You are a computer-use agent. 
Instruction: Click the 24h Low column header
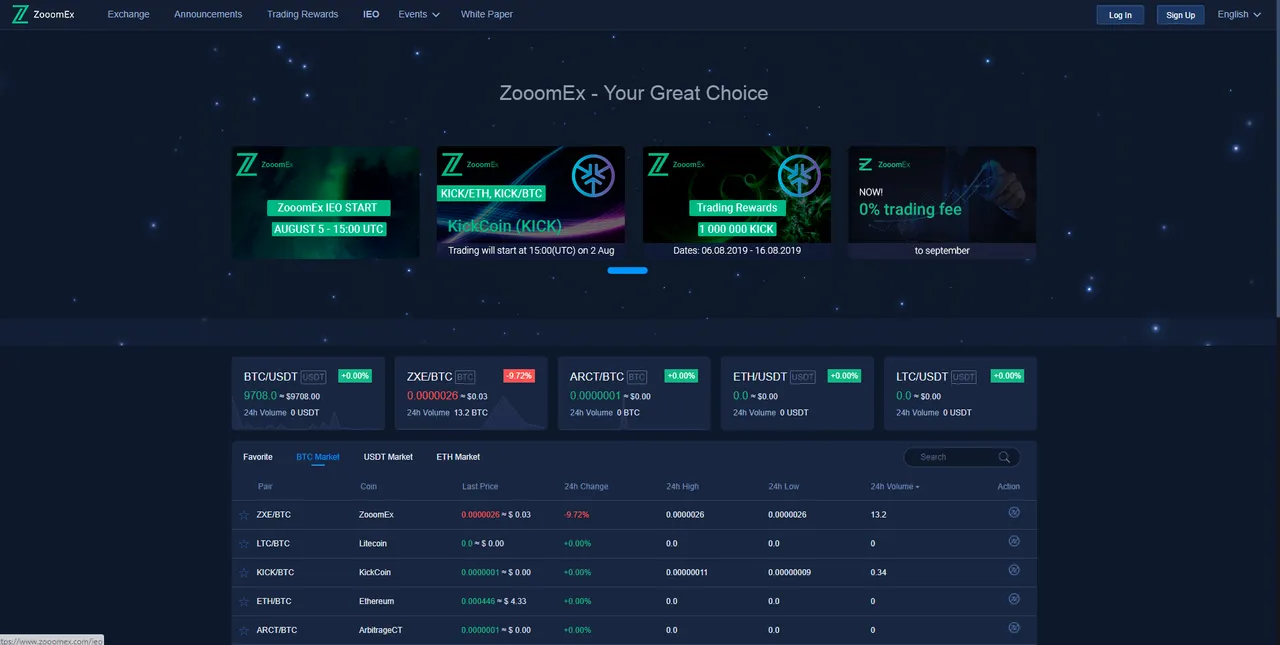click(784, 487)
